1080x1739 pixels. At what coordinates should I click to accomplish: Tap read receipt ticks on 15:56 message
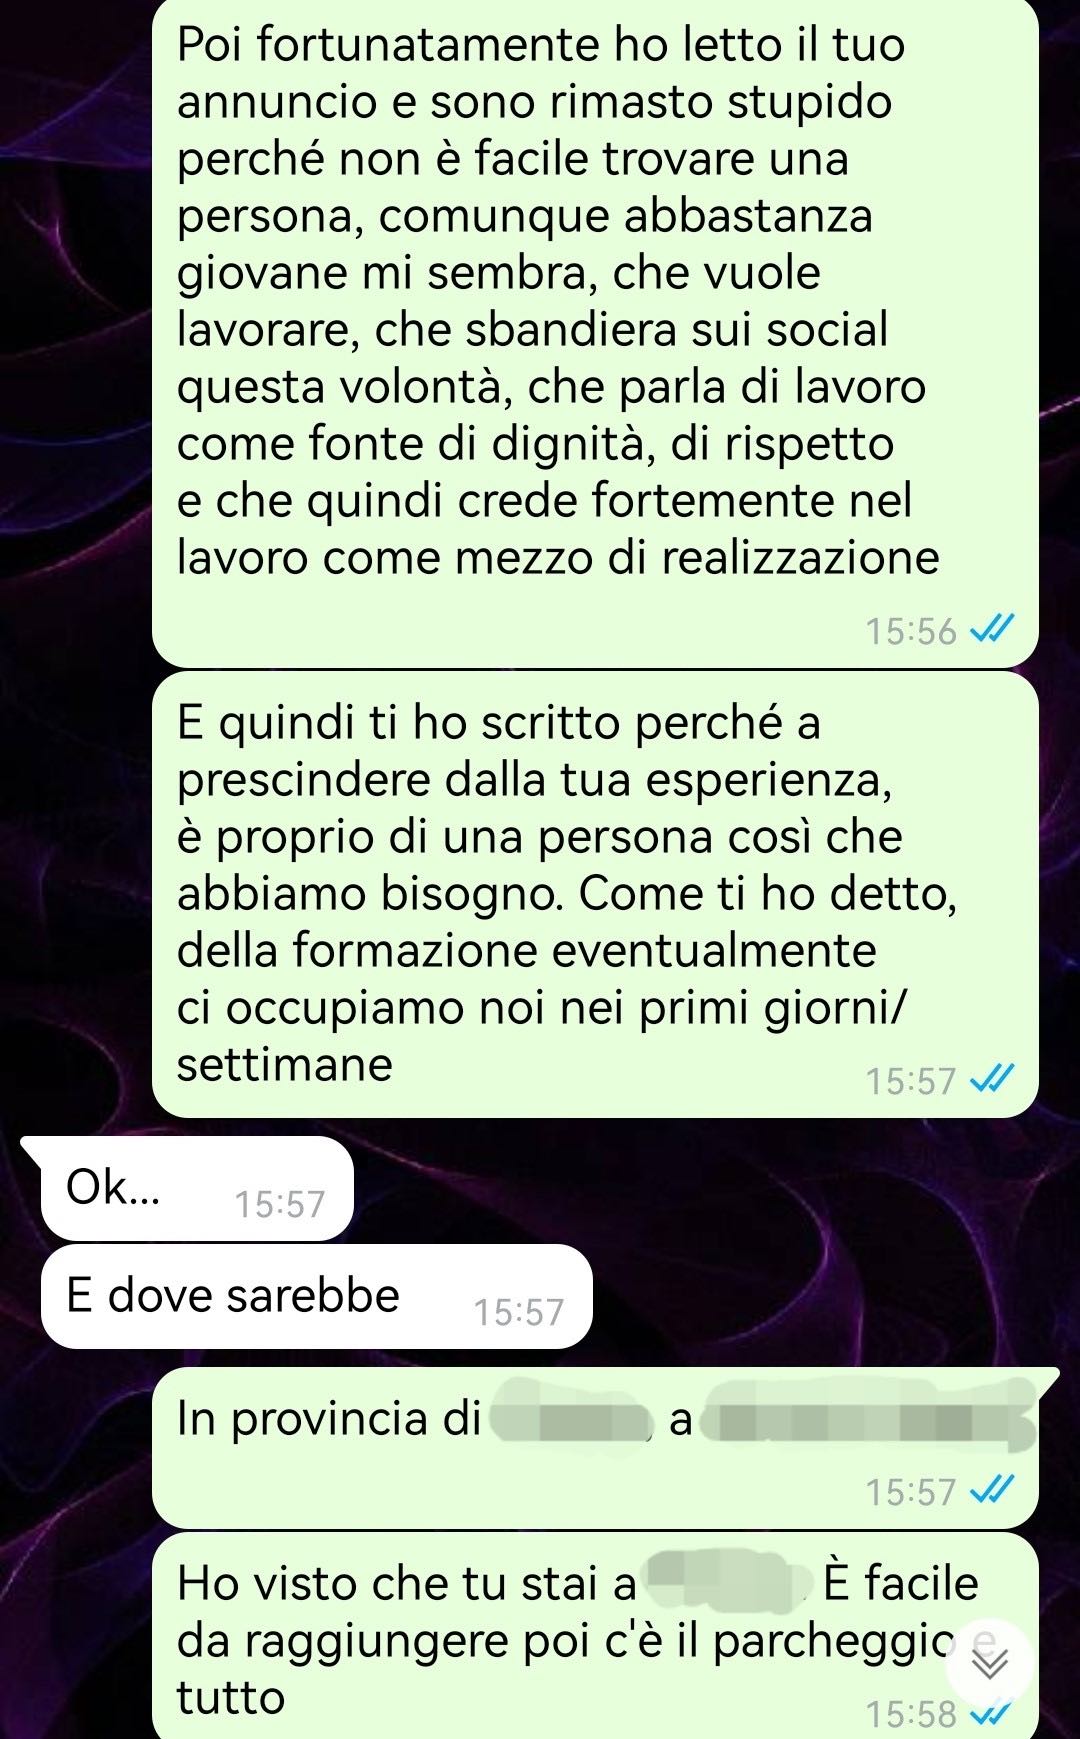[x=994, y=630]
